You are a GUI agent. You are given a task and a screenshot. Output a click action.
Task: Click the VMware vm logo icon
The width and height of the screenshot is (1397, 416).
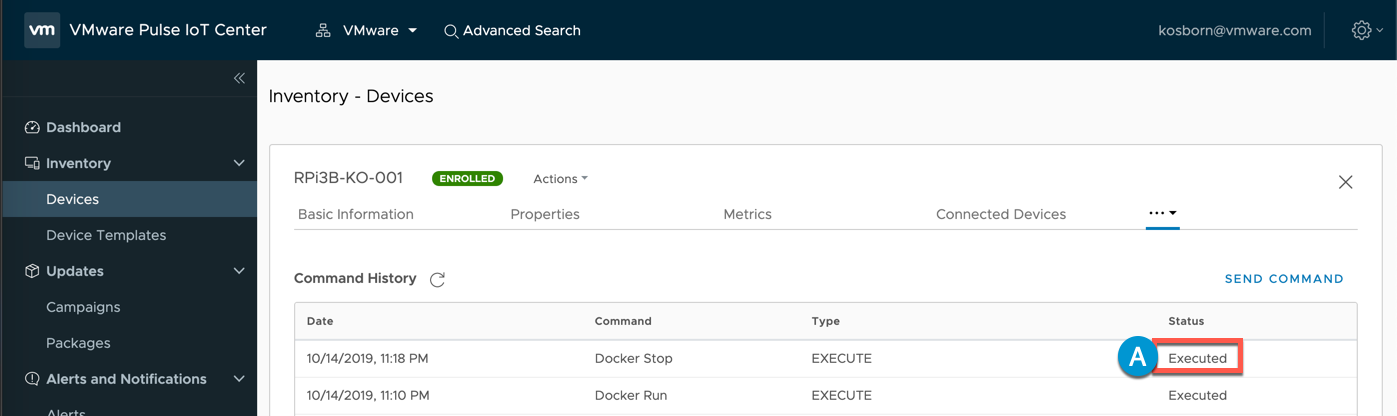(42, 30)
